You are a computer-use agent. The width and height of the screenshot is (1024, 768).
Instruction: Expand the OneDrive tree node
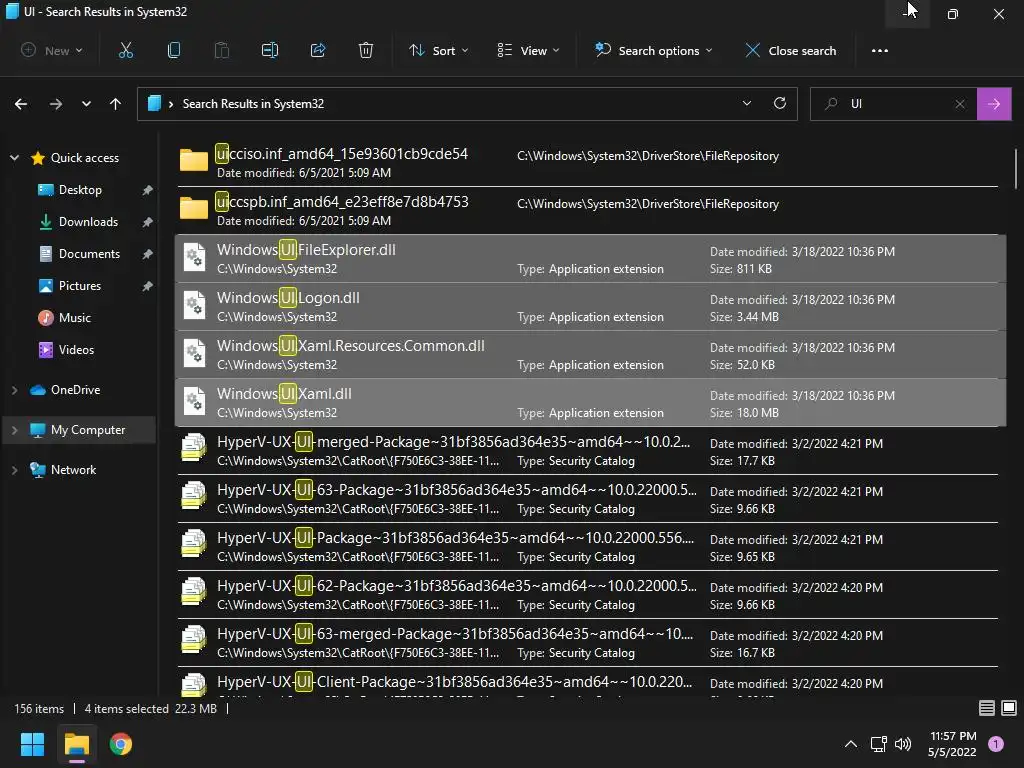(14, 390)
